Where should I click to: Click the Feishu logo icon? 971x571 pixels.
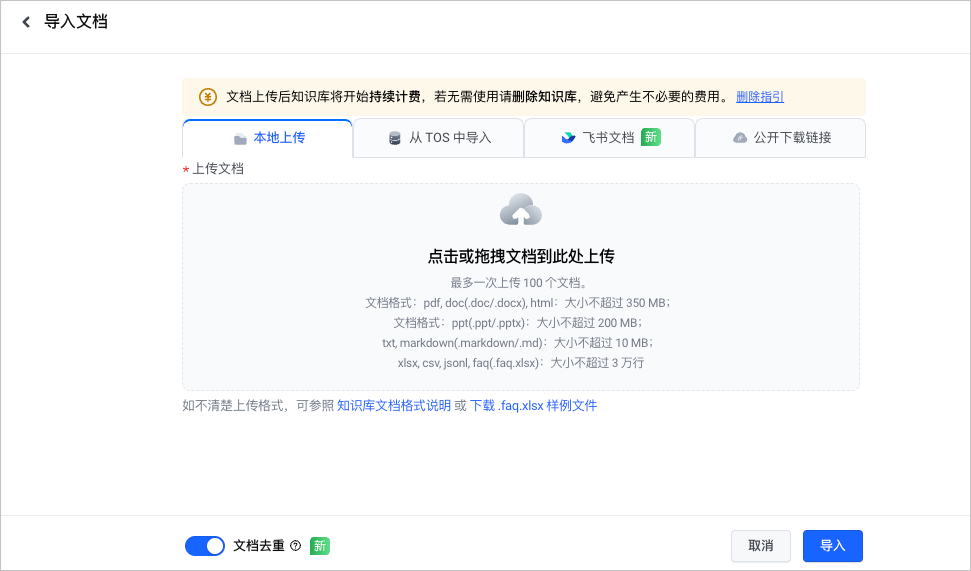(x=568, y=137)
